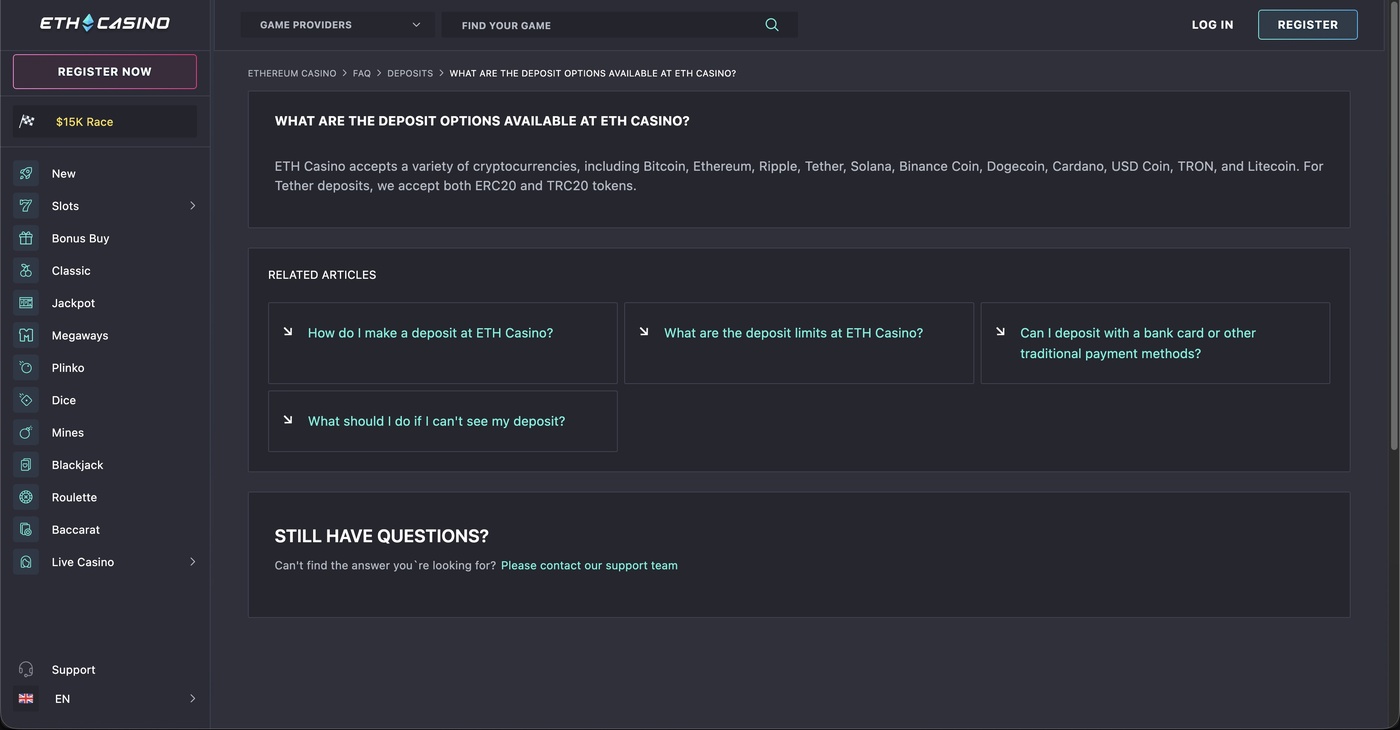Viewport: 1400px width, 730px height.
Task: Click the 'Related Articles' heading text
Action: 322,275
